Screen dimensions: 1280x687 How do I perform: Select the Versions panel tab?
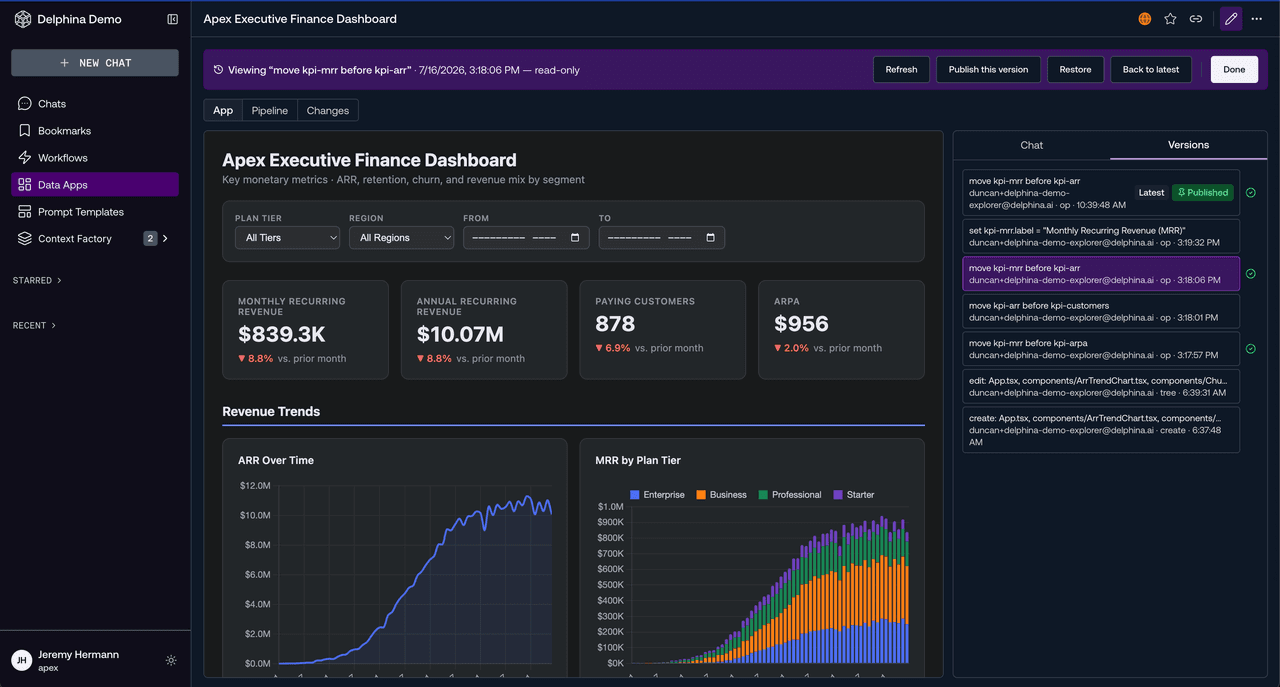click(x=1189, y=145)
